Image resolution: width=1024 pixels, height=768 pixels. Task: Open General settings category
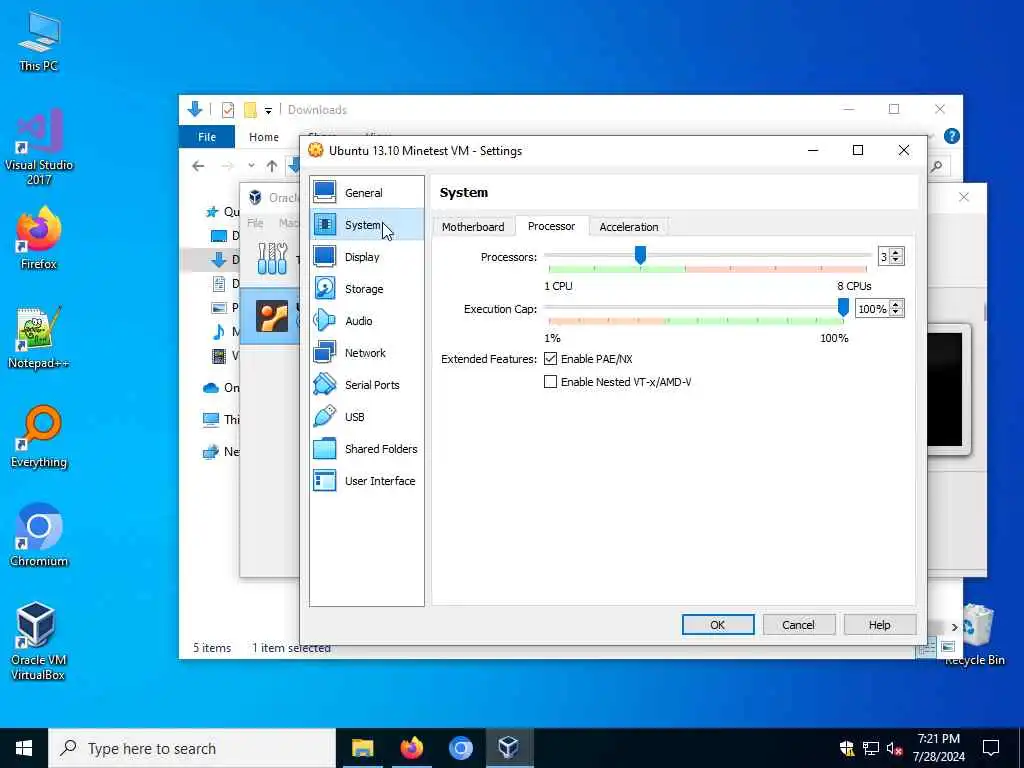(366, 193)
